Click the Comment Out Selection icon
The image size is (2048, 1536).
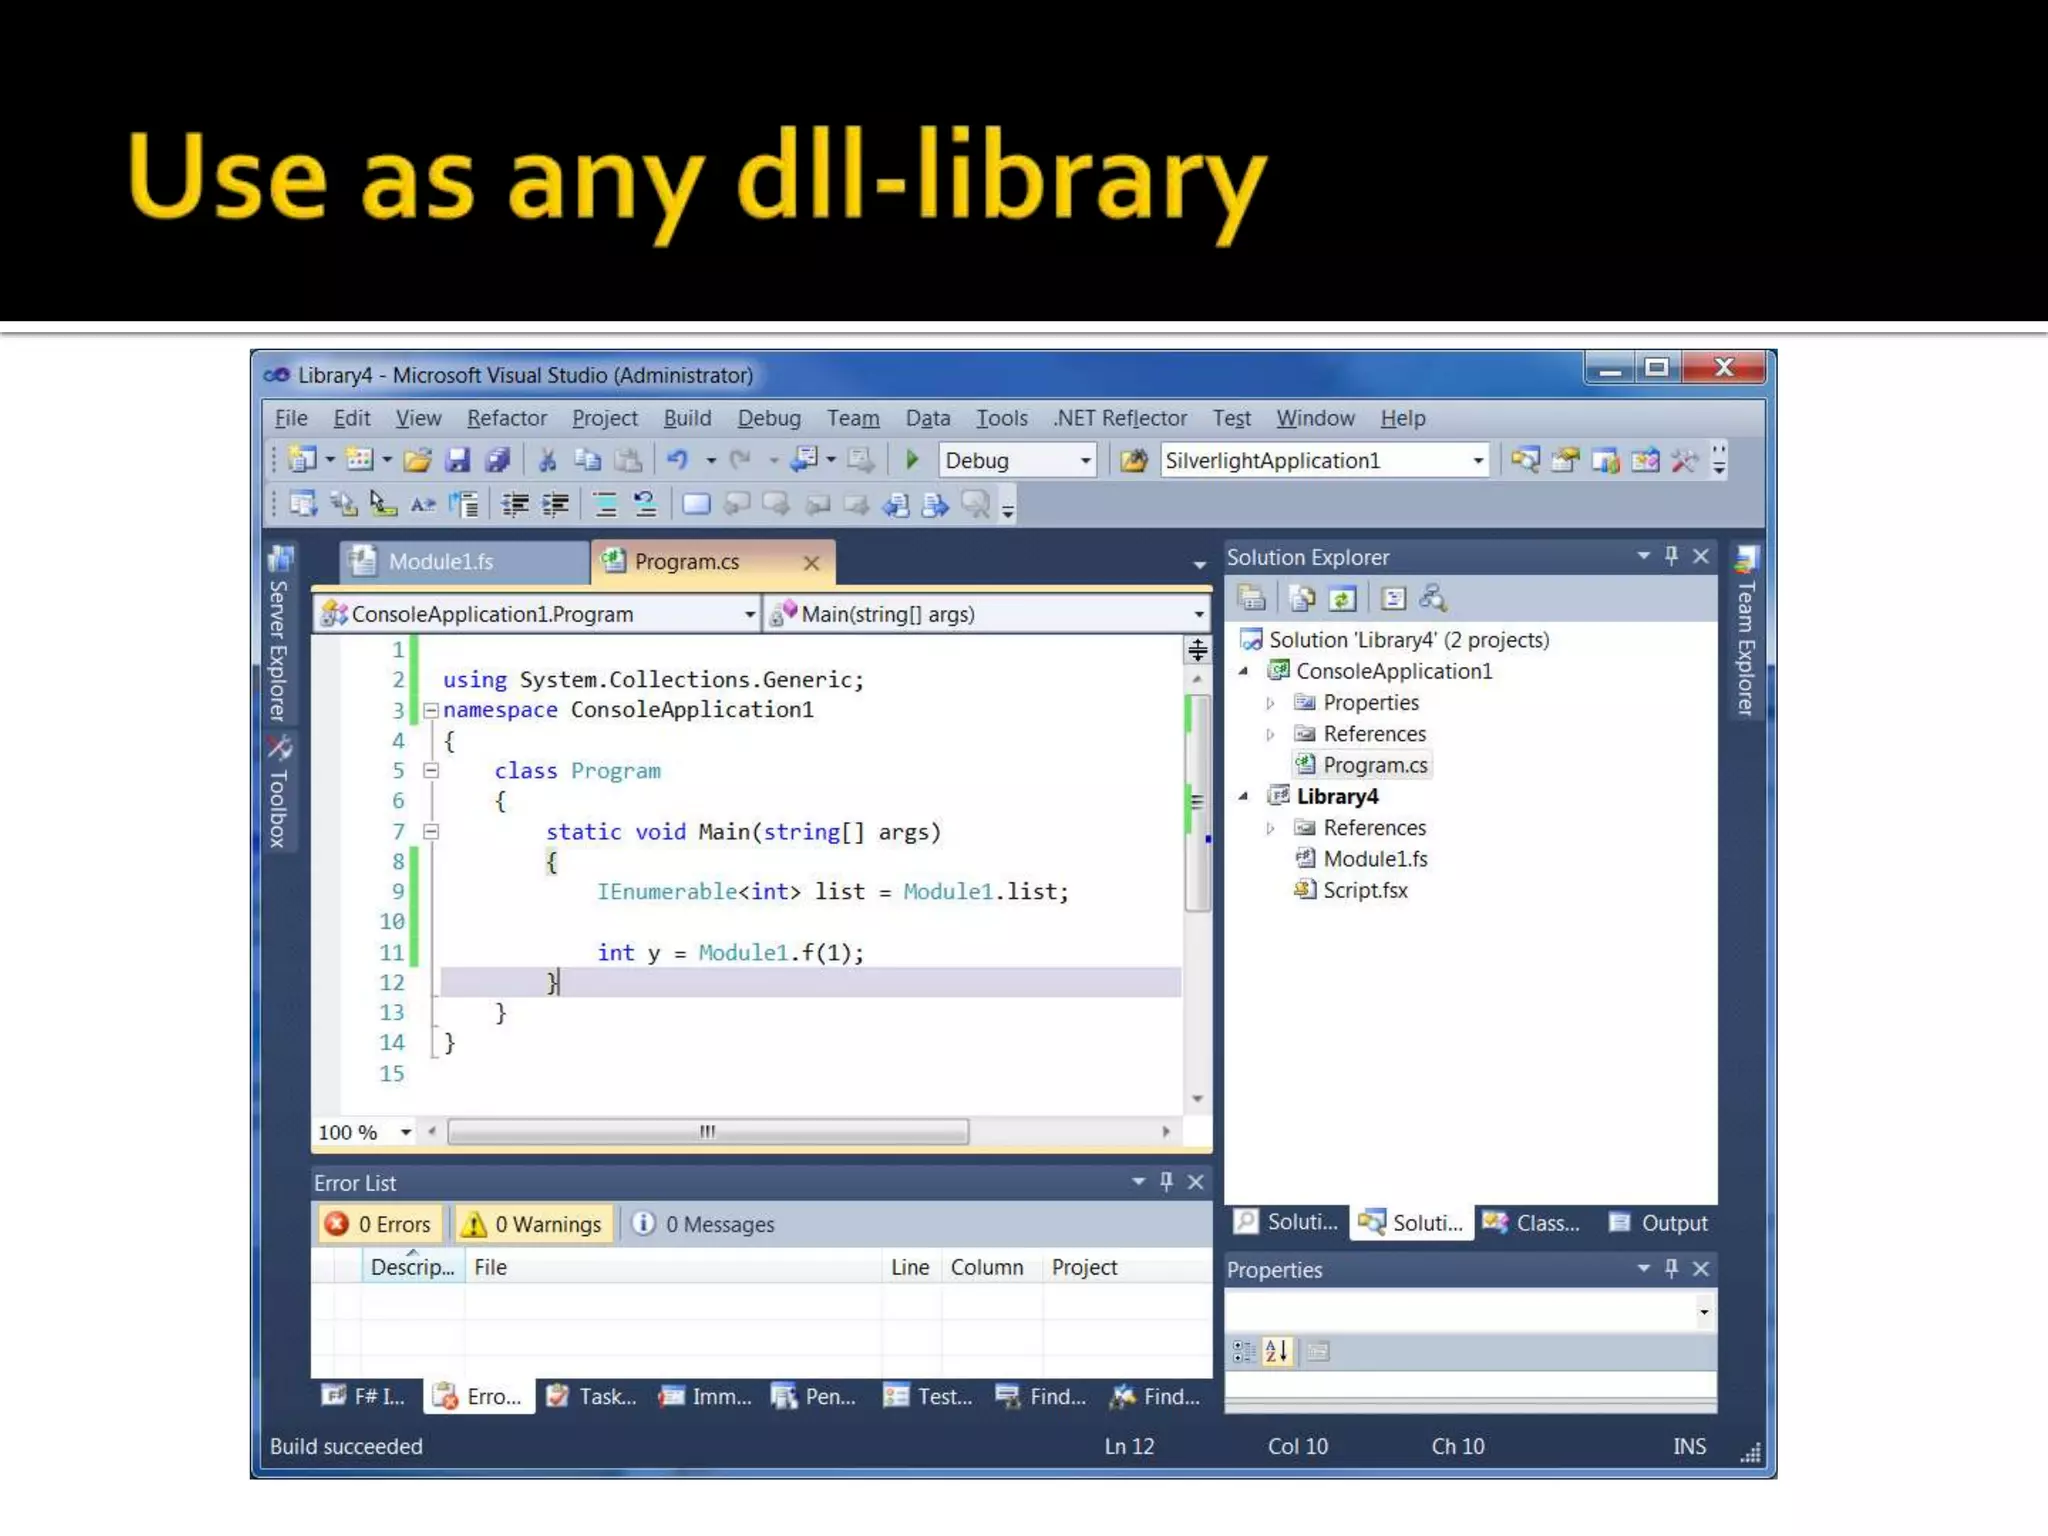(x=605, y=504)
